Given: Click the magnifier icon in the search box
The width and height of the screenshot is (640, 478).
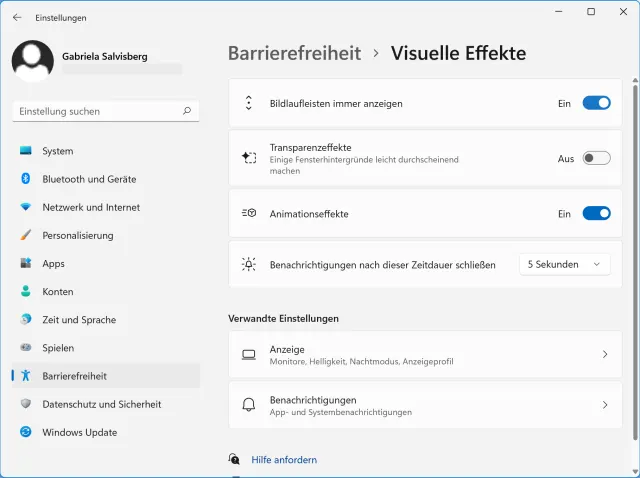Looking at the screenshot, I should point(187,112).
